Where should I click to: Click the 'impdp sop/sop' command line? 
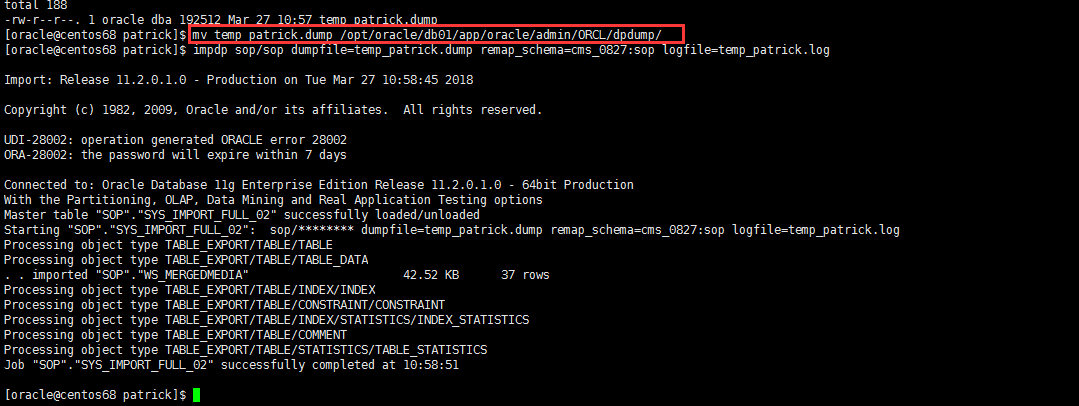(511, 50)
